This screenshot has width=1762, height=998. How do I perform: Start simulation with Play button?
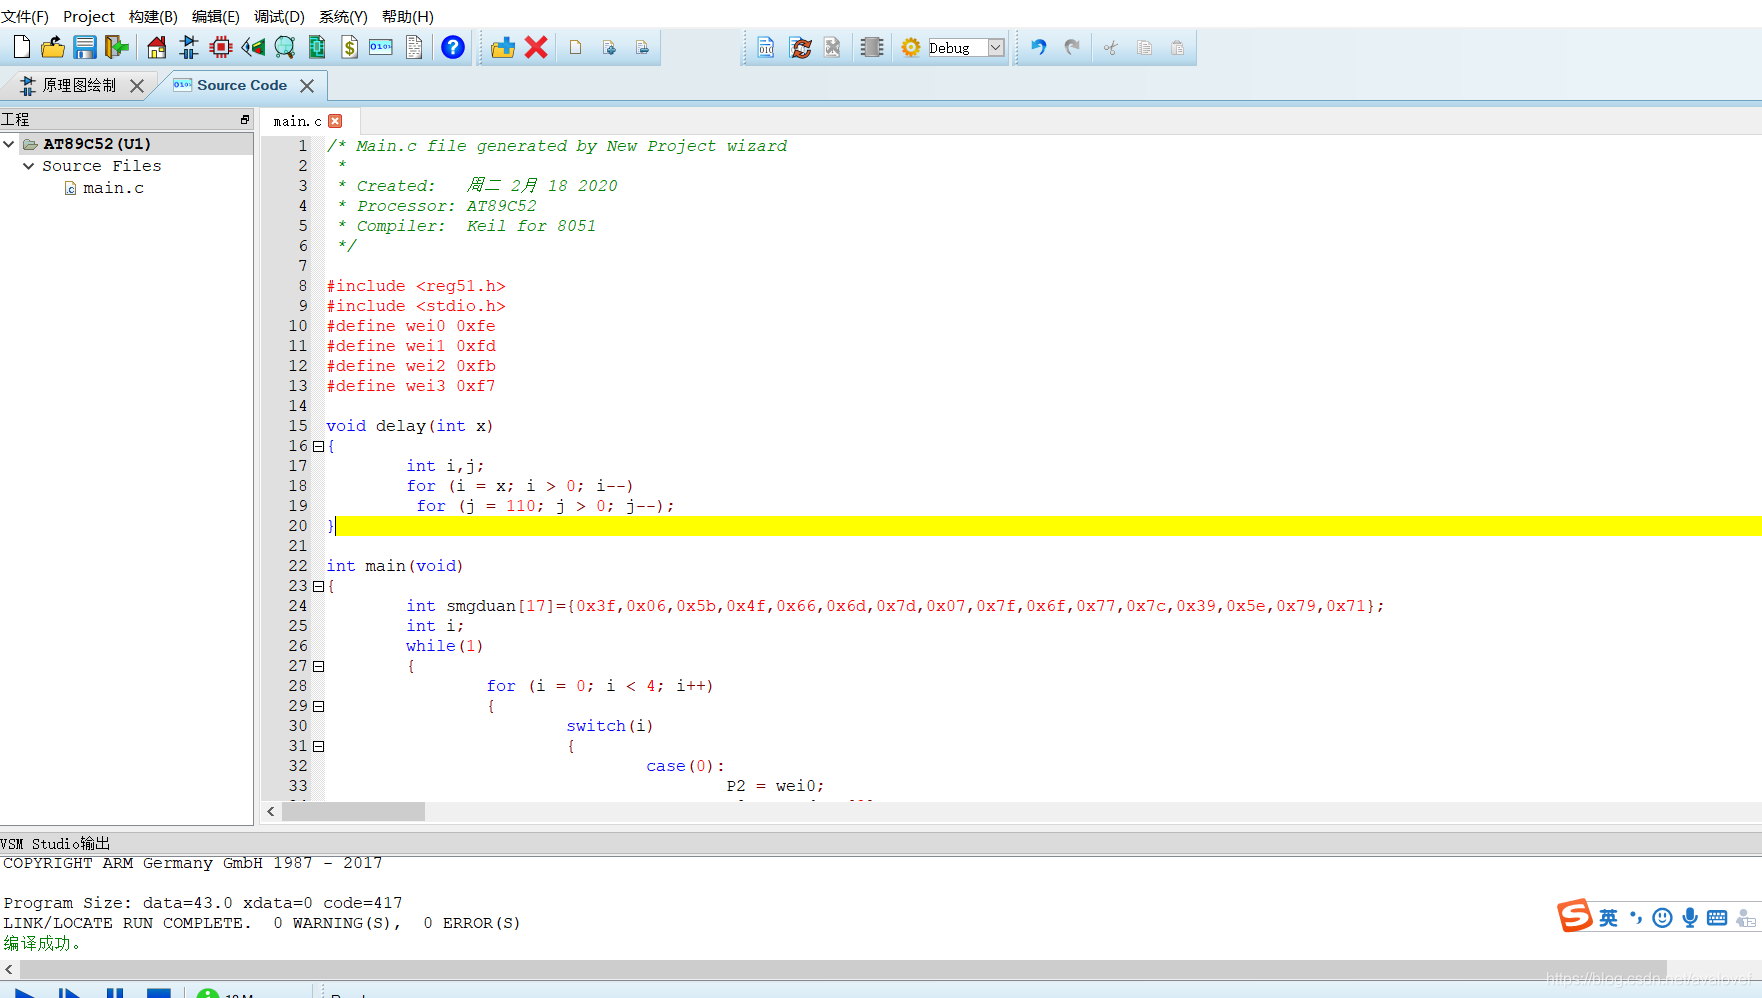pyautogui.click(x=24, y=993)
